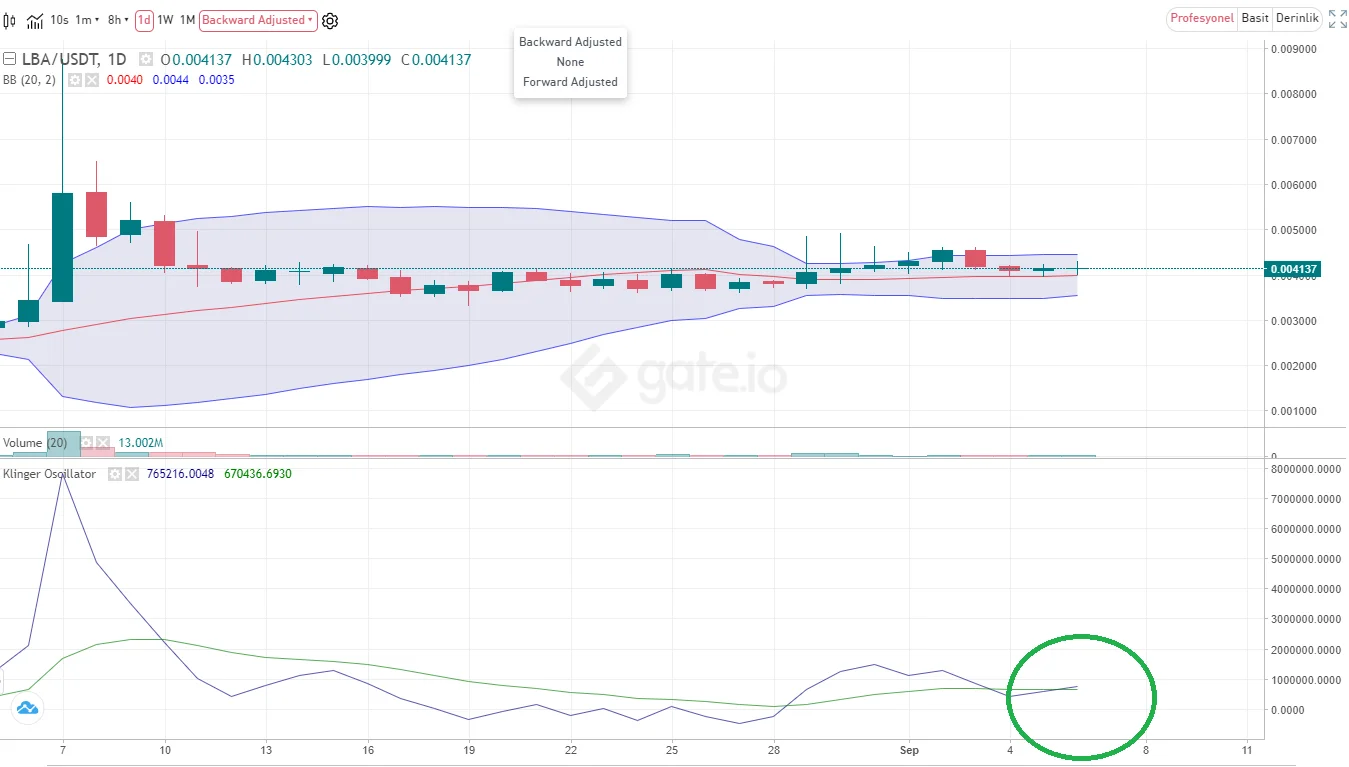
Task: Remove the Klinger Oscillator indicator
Action: [132, 474]
